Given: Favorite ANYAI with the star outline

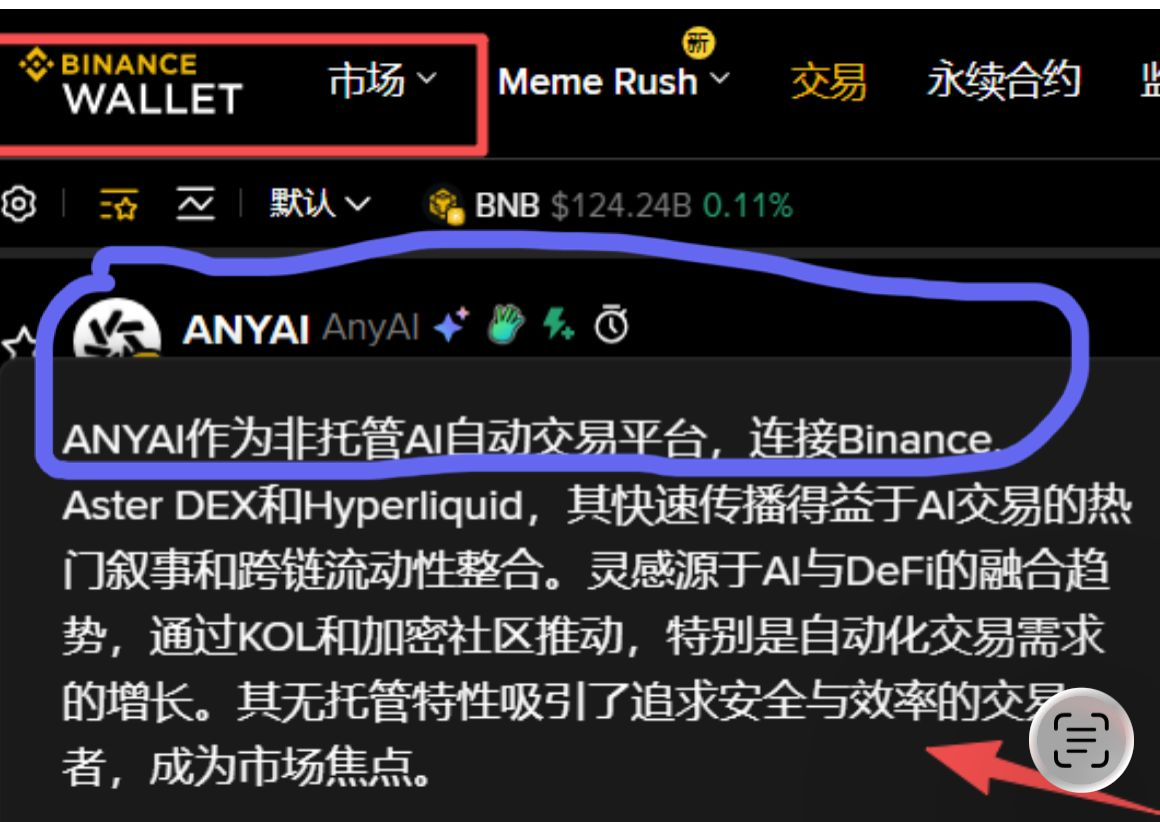Looking at the screenshot, I should [18, 345].
